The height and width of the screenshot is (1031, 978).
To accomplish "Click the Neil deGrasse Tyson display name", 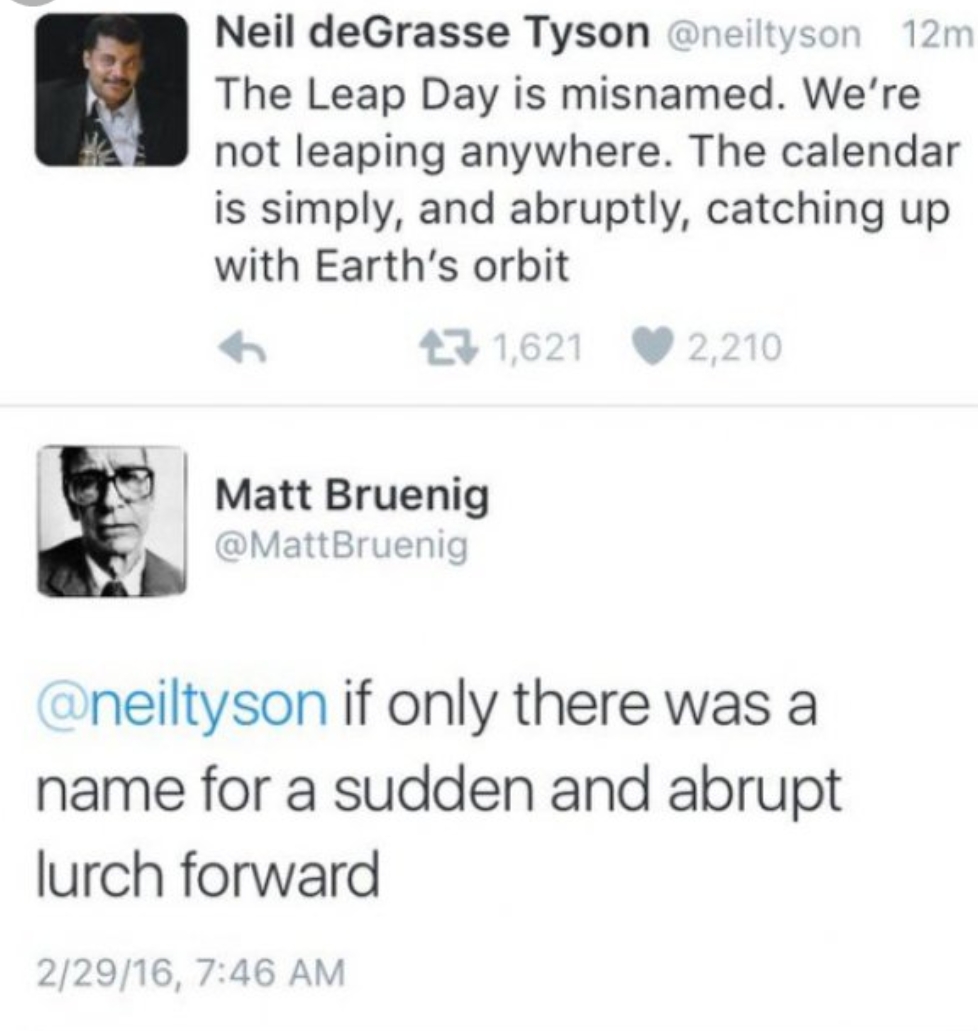I will coord(432,33).
